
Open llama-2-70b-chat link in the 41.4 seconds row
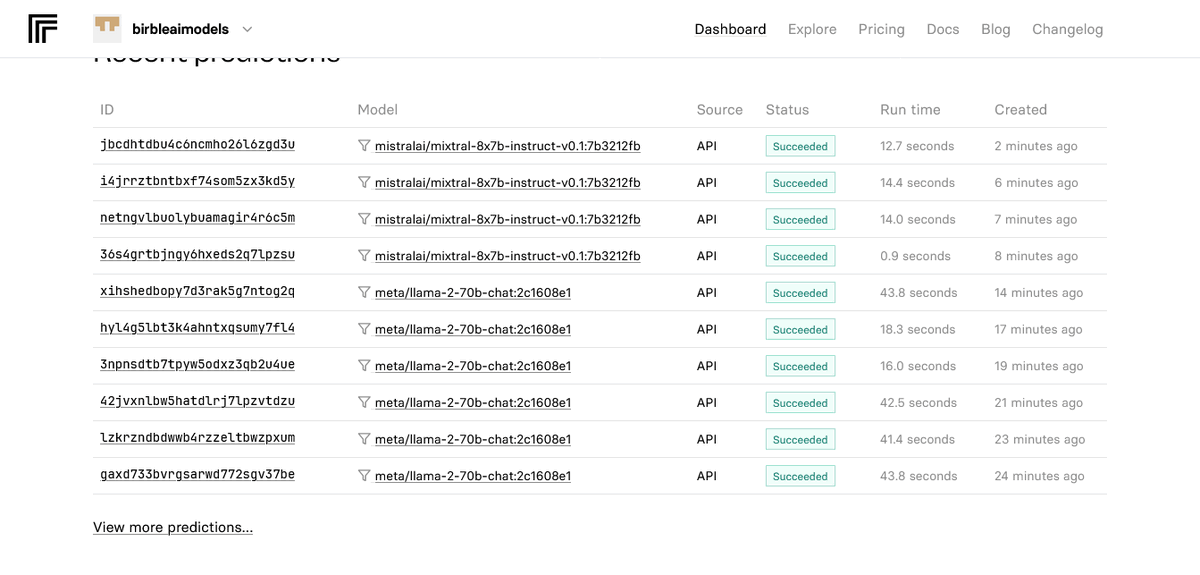coord(473,439)
